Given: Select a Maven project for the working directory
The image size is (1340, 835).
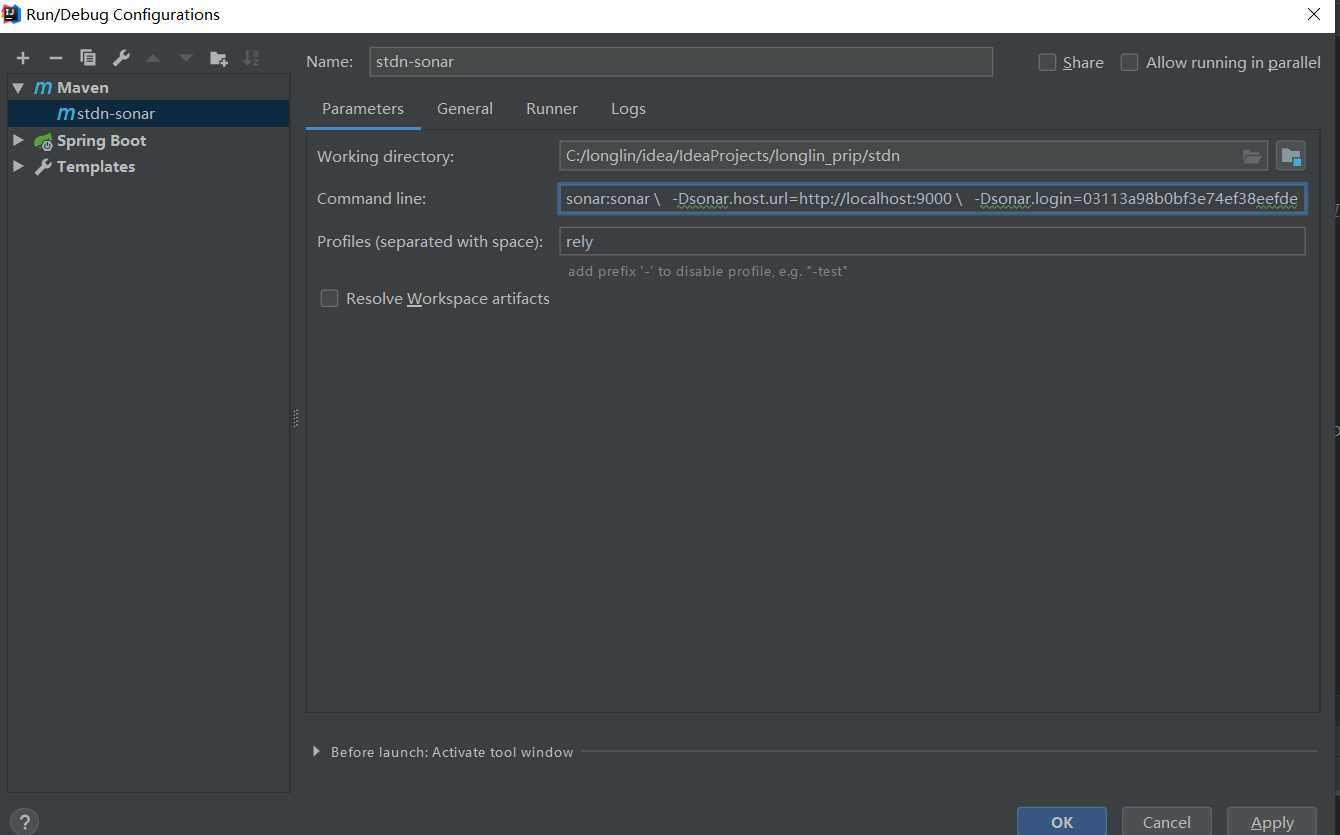Looking at the screenshot, I should point(1291,156).
